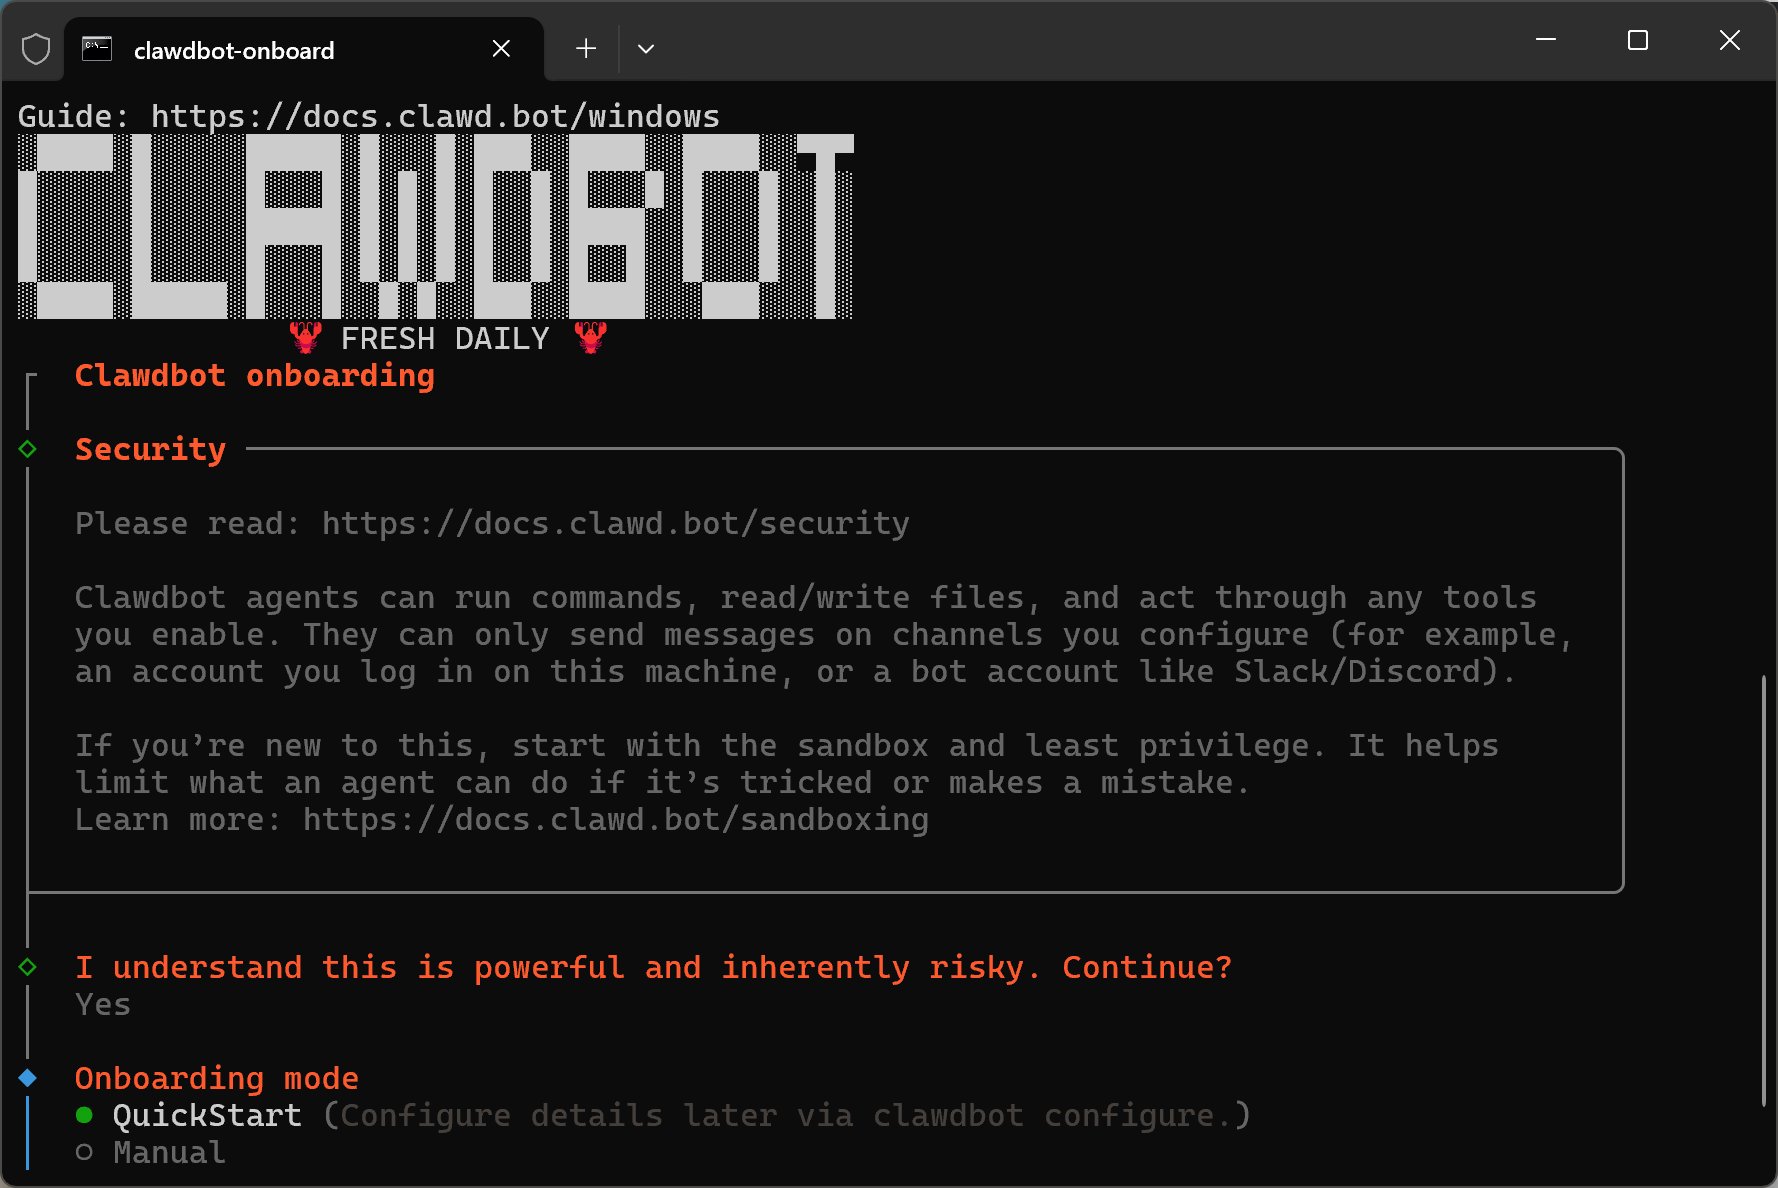Click the terminal icon on clawdbot-onboard tab
This screenshot has height=1188, width=1778.
97,49
